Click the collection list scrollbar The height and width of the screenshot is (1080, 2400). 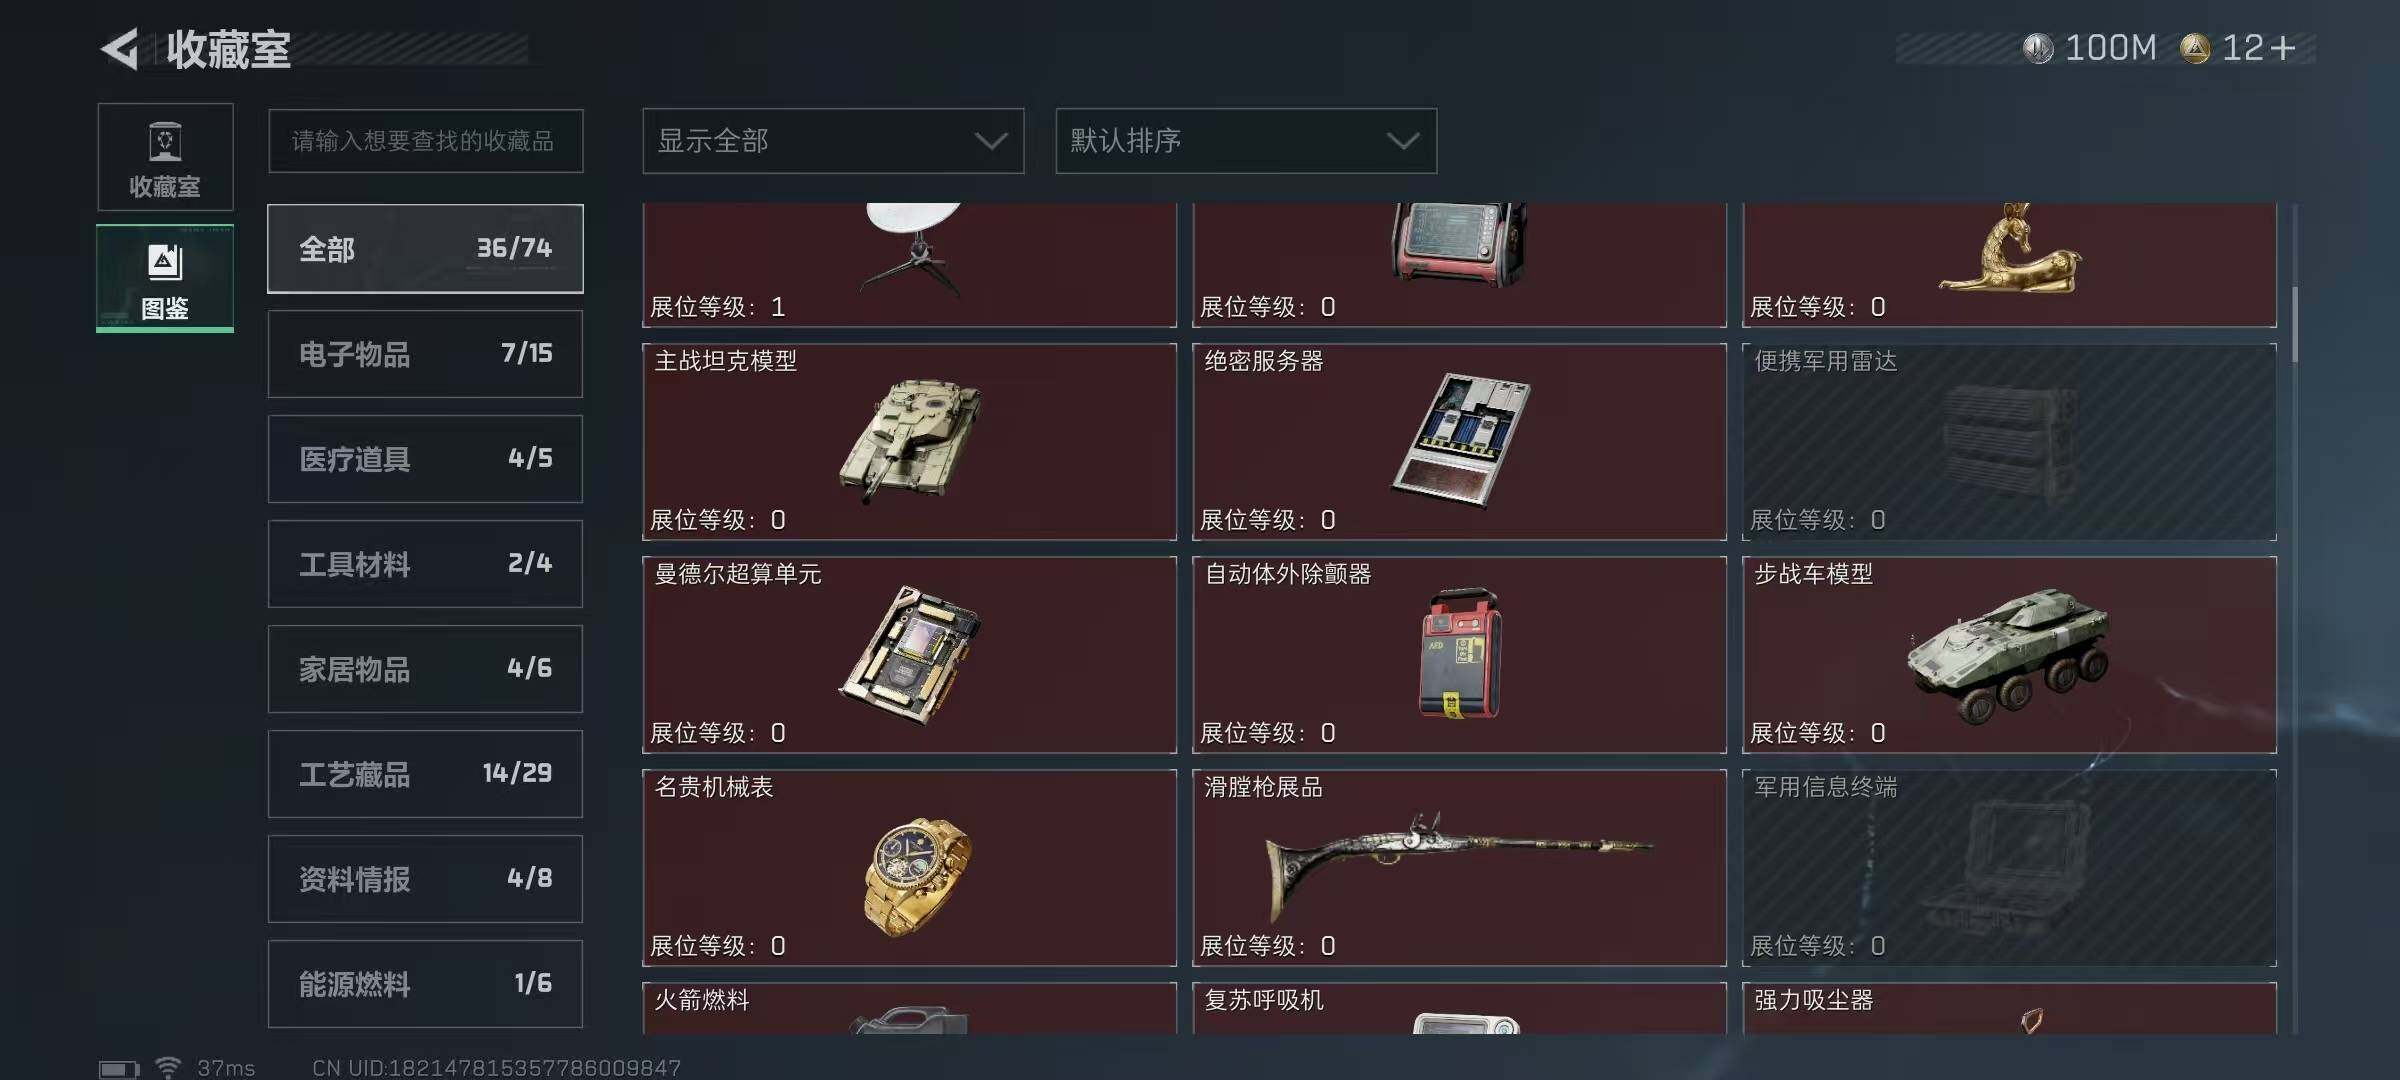click(x=2294, y=325)
